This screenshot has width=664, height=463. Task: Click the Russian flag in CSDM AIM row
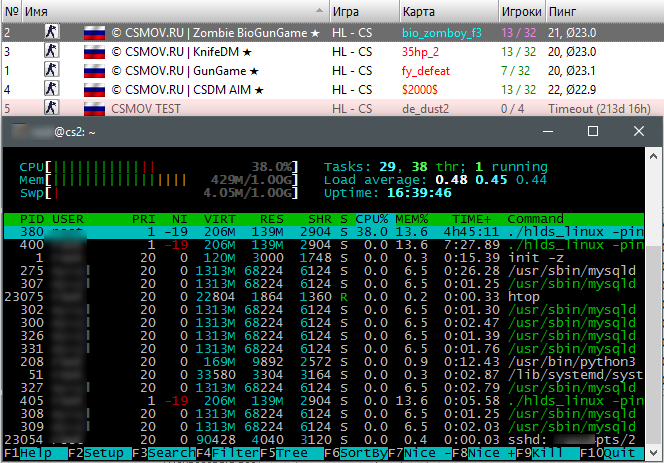click(94, 90)
